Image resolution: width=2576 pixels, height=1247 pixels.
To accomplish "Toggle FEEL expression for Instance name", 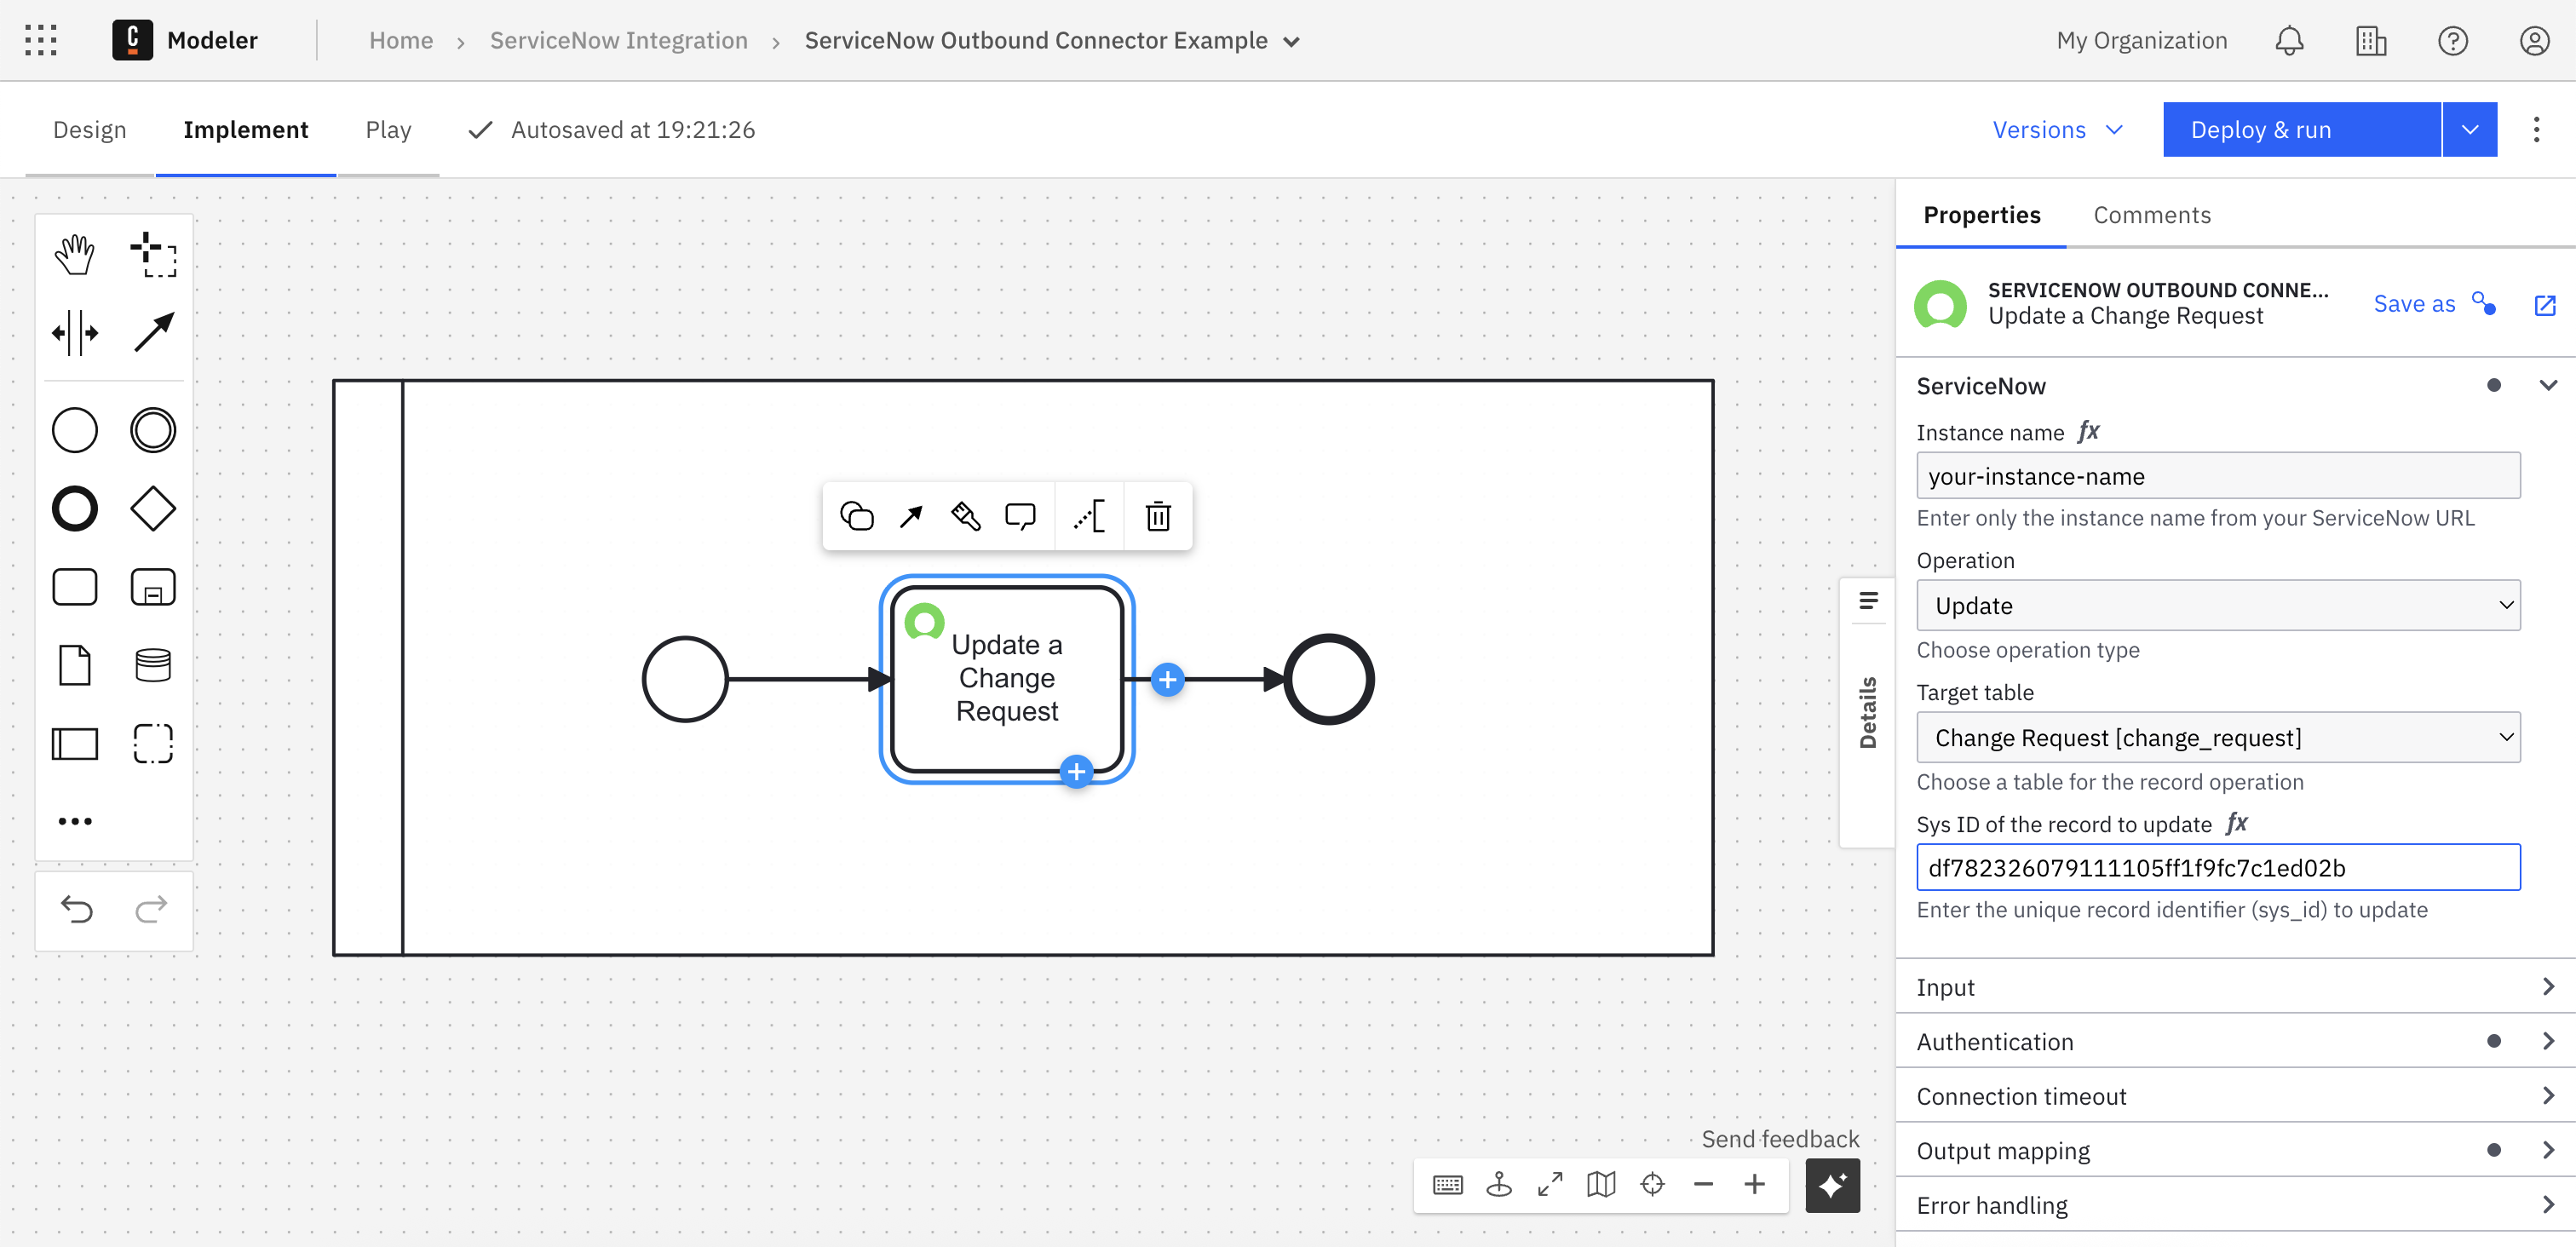I will click(x=2088, y=432).
